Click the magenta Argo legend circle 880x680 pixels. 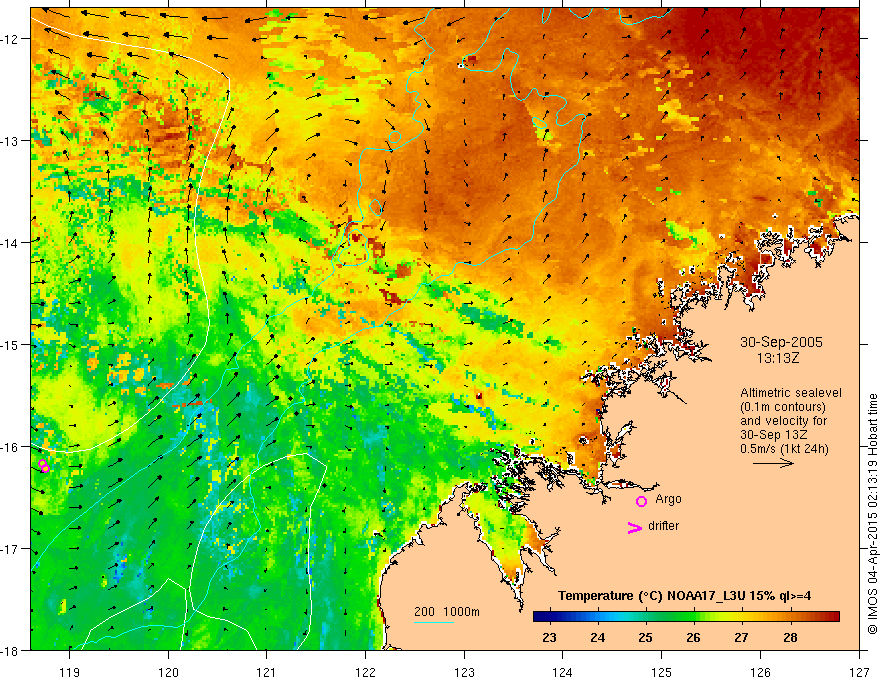641,501
